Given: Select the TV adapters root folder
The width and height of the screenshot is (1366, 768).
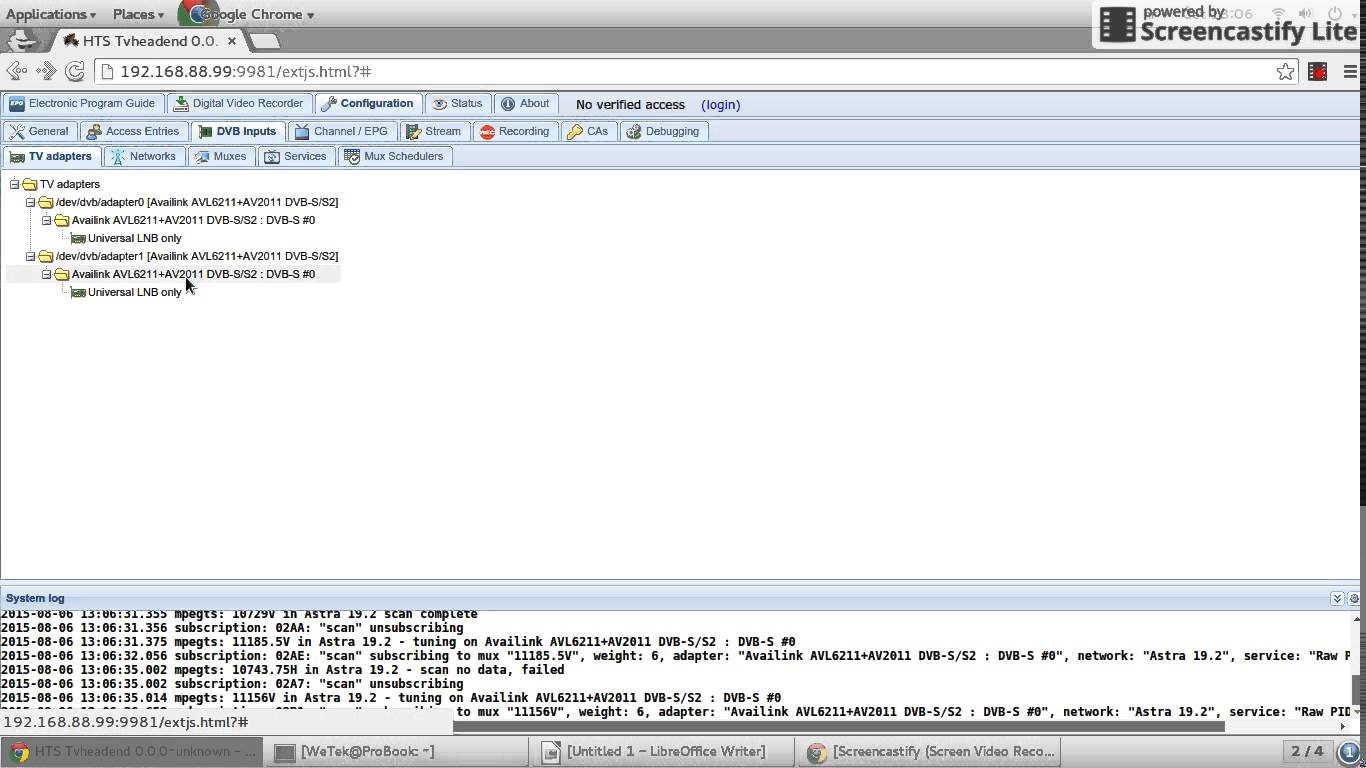Looking at the screenshot, I should pyautogui.click(x=70, y=184).
